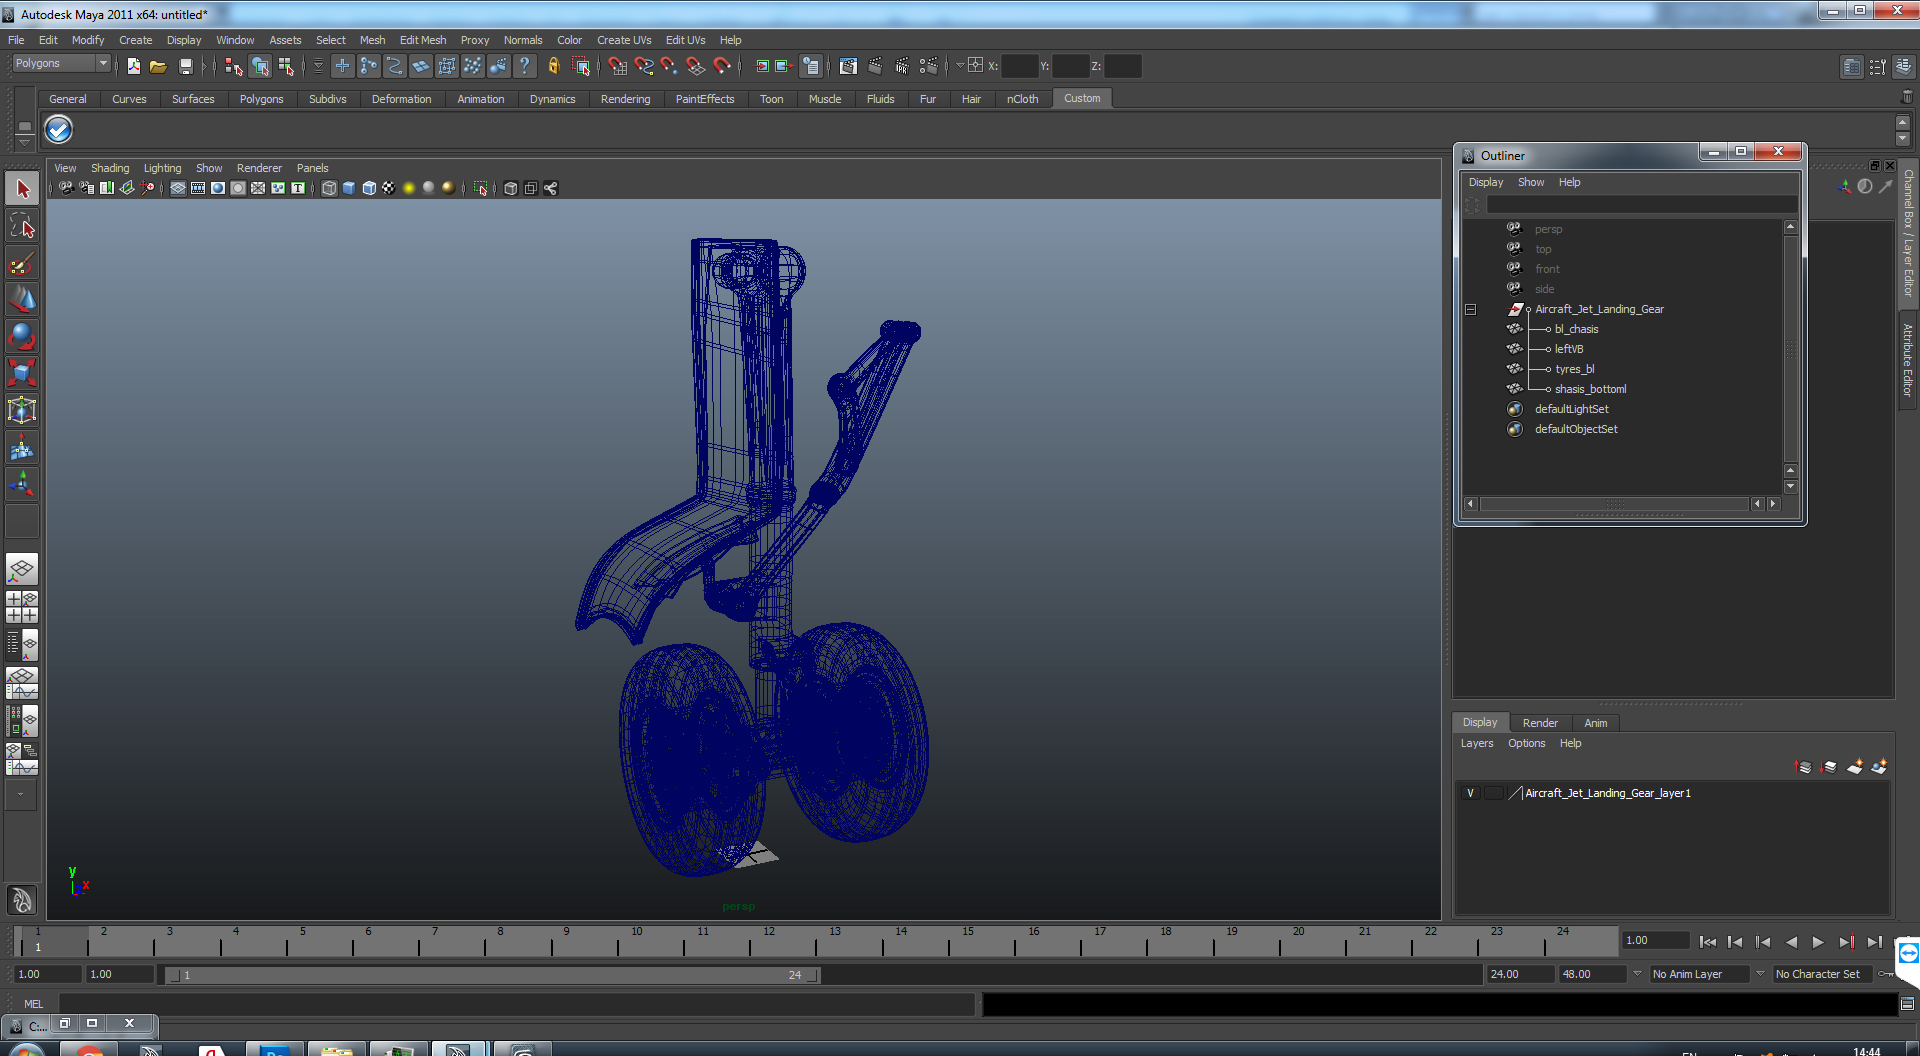This screenshot has height=1056, width=1920.
Task: Enable smooth shade all blue cube icon
Action: click(x=349, y=188)
